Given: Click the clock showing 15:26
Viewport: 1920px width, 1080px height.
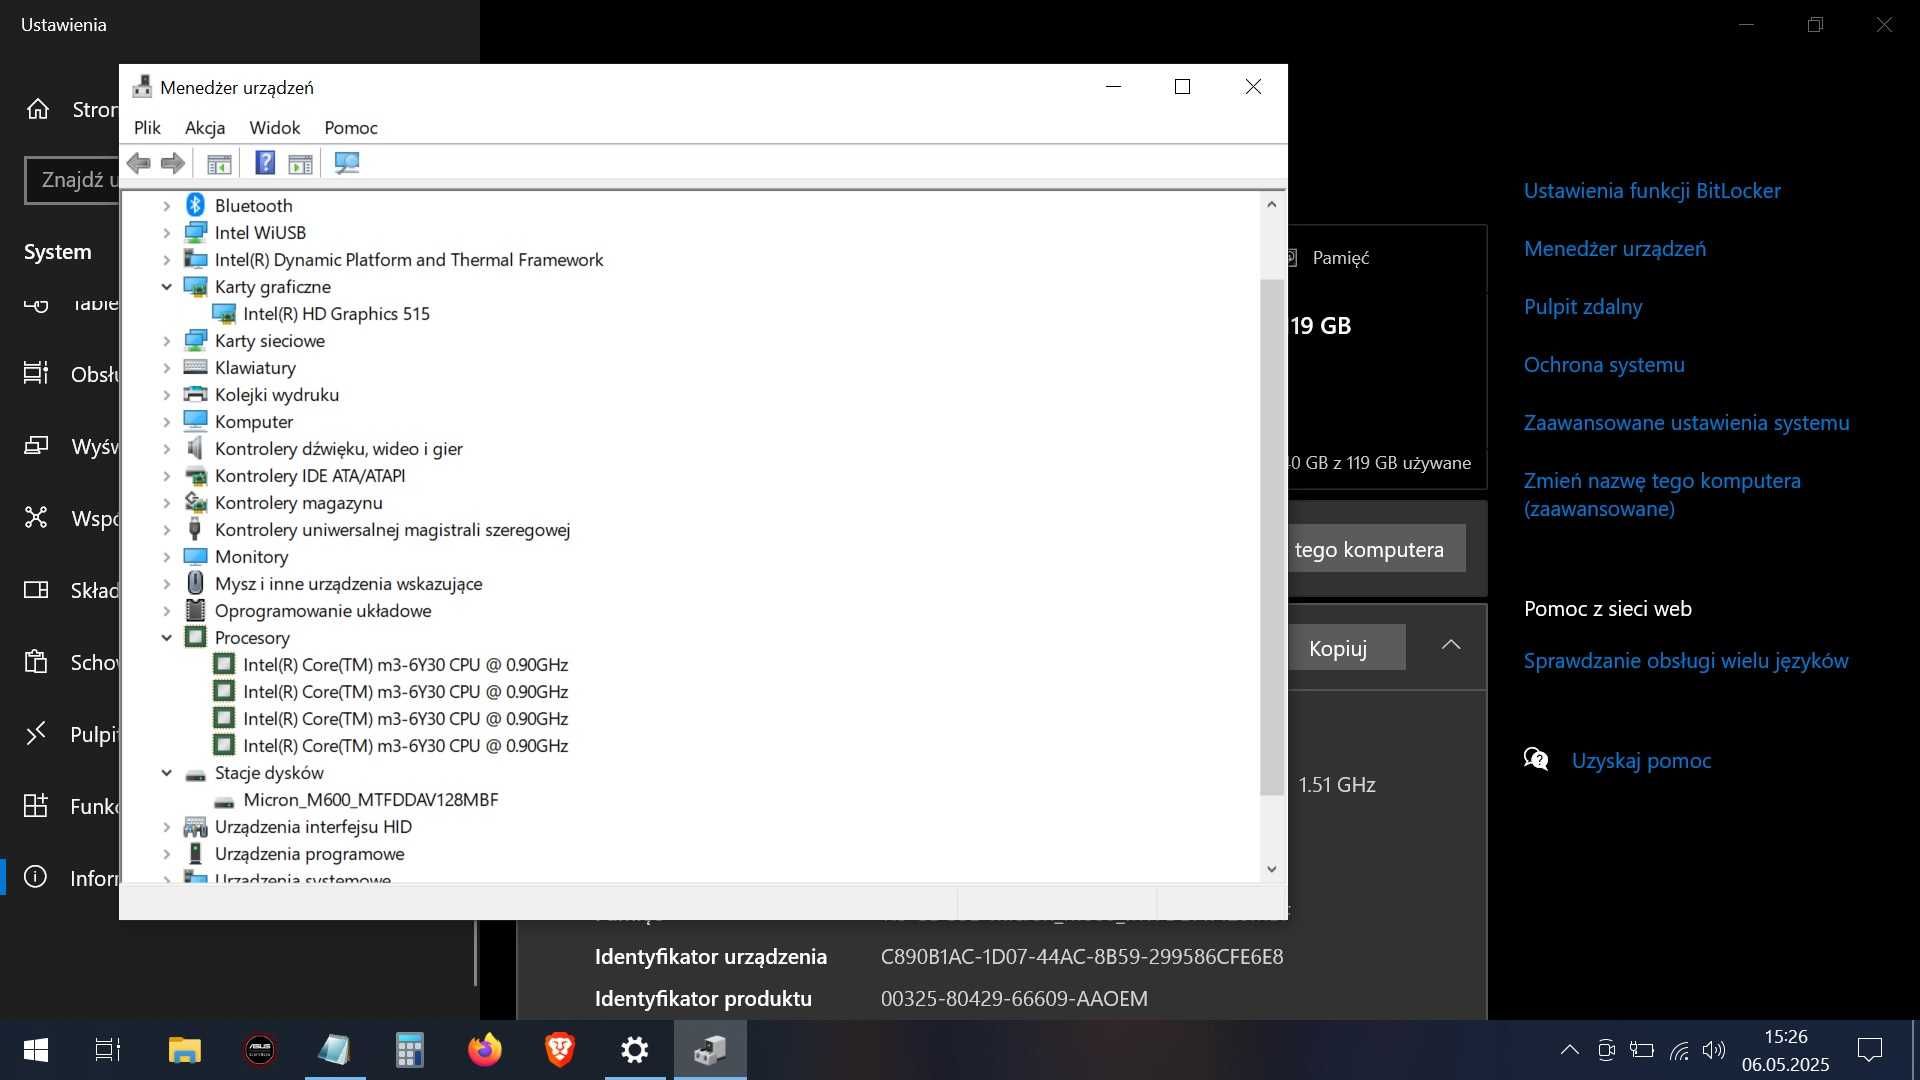Looking at the screenshot, I should [x=1786, y=1037].
